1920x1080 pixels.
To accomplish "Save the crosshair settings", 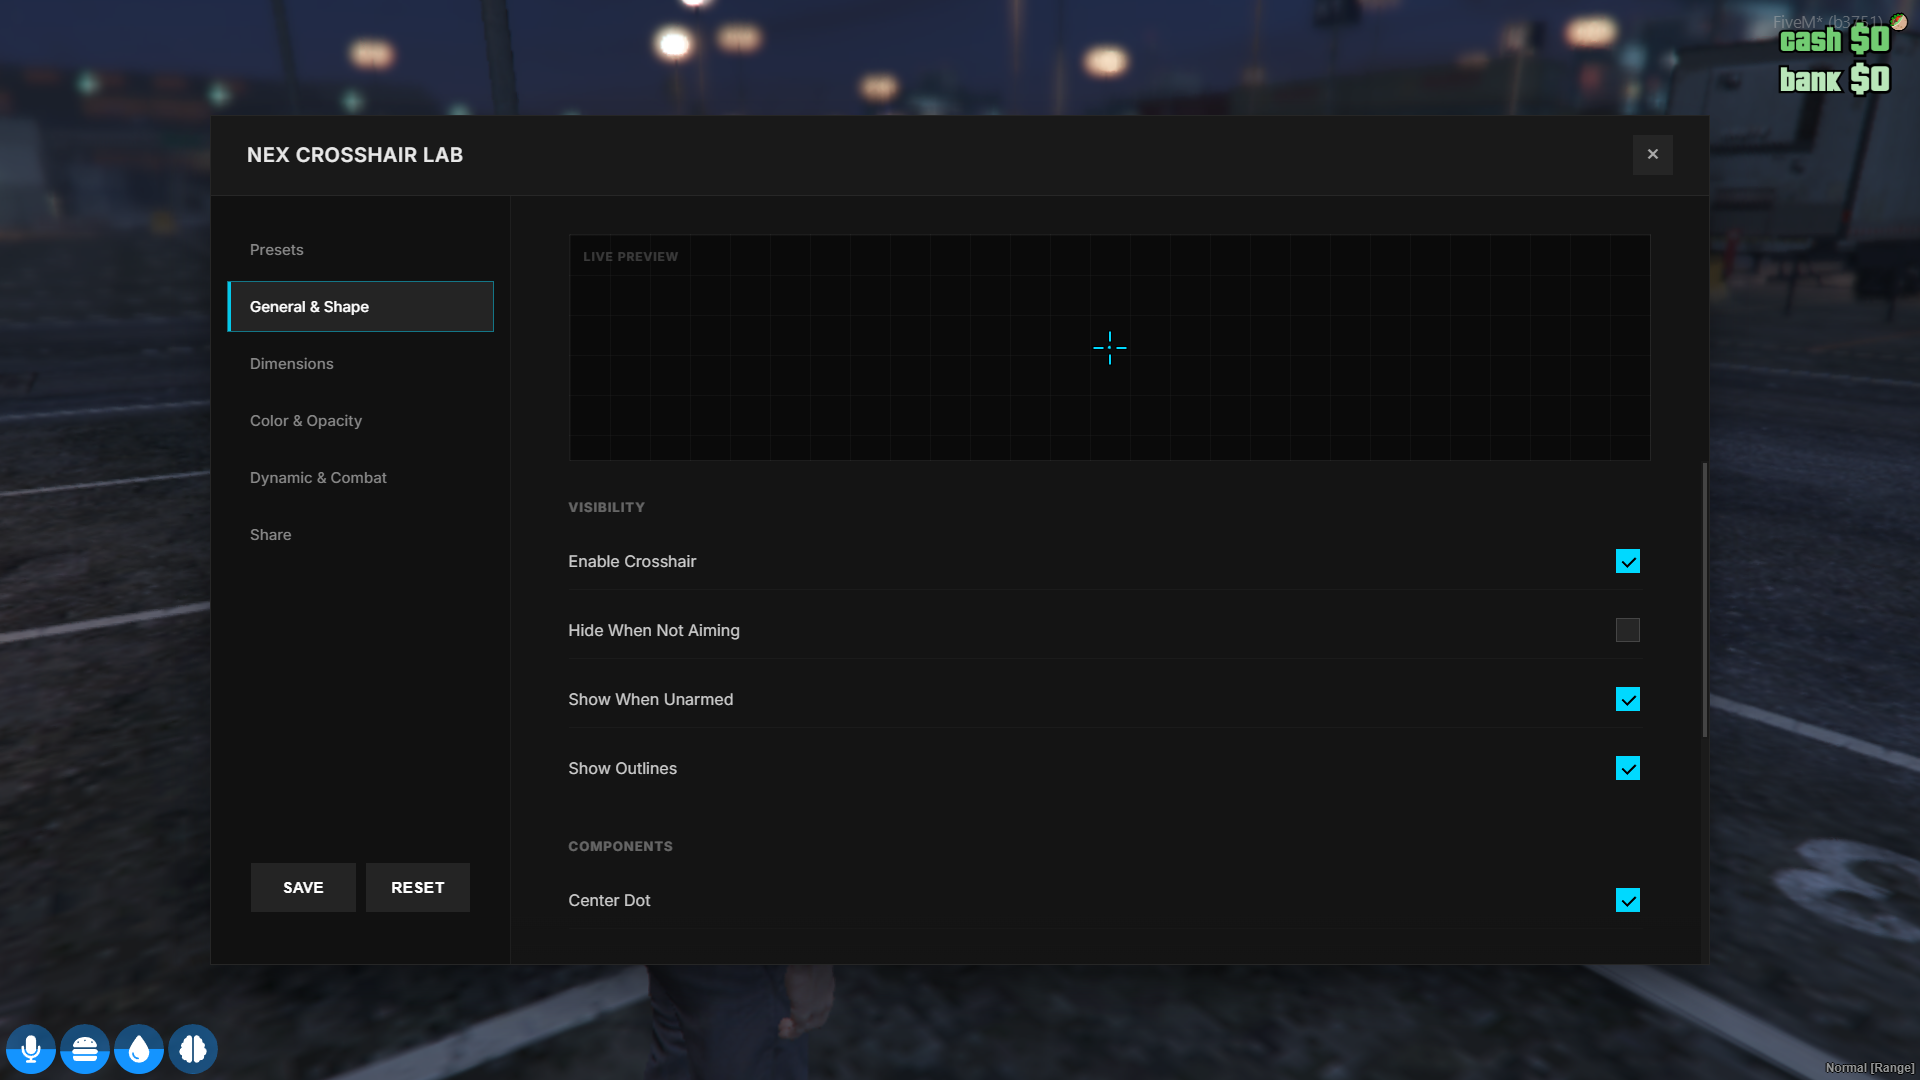I will tap(303, 887).
